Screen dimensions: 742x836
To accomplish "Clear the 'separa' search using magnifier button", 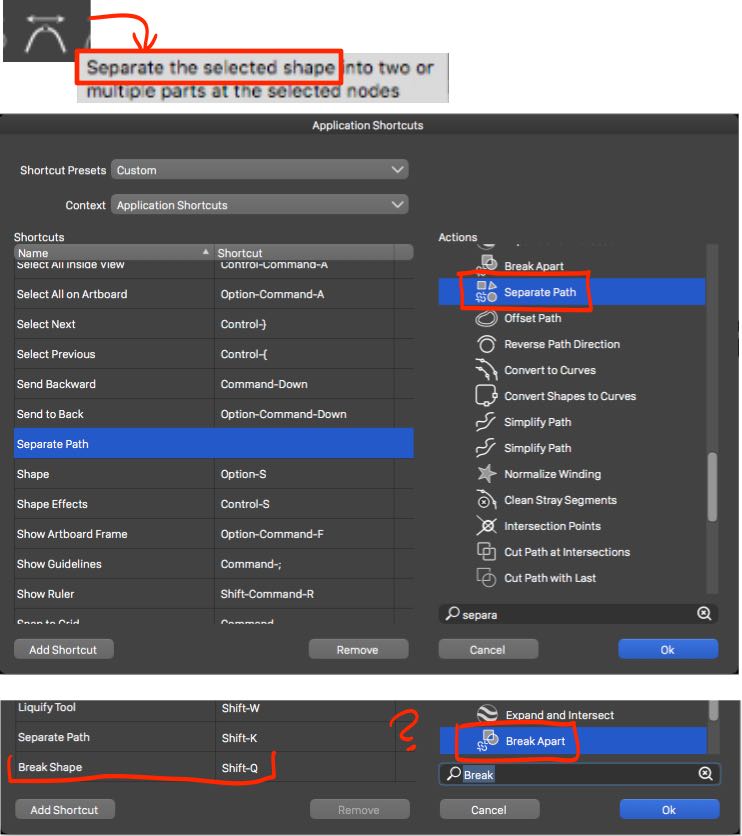I will tap(705, 615).
